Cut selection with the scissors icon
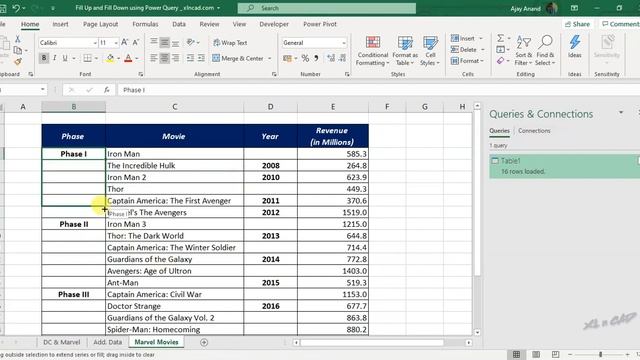This screenshot has width=640, height=360. (18, 39)
